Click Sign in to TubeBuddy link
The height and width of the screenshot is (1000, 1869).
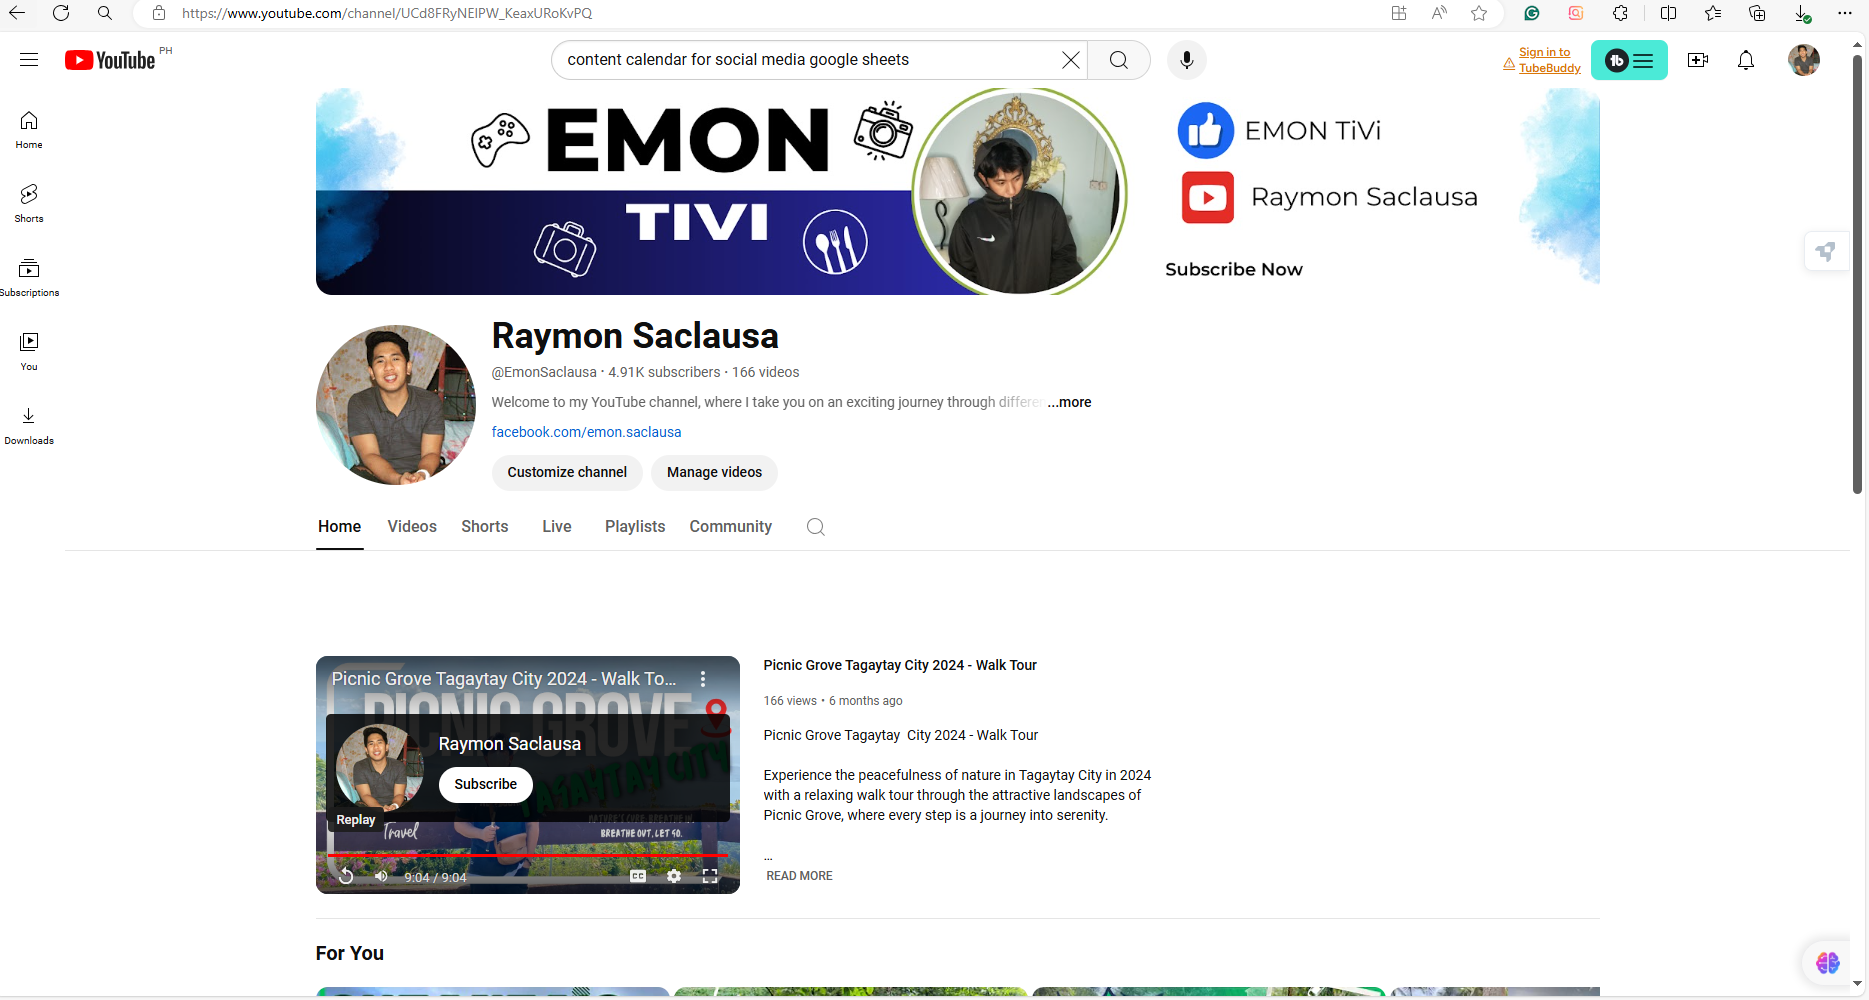pyautogui.click(x=1549, y=60)
